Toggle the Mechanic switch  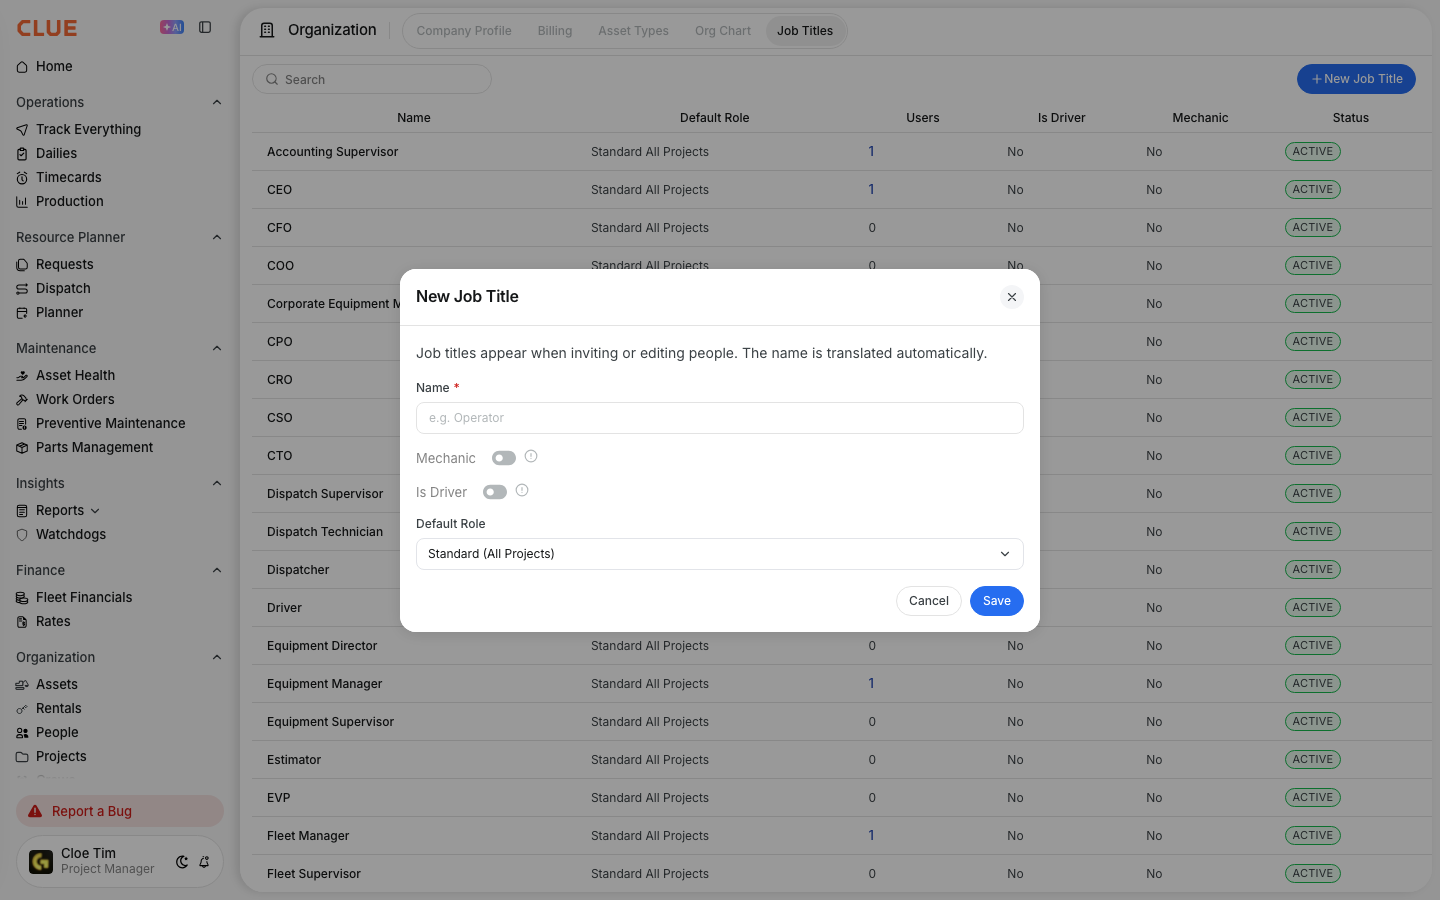(x=504, y=458)
